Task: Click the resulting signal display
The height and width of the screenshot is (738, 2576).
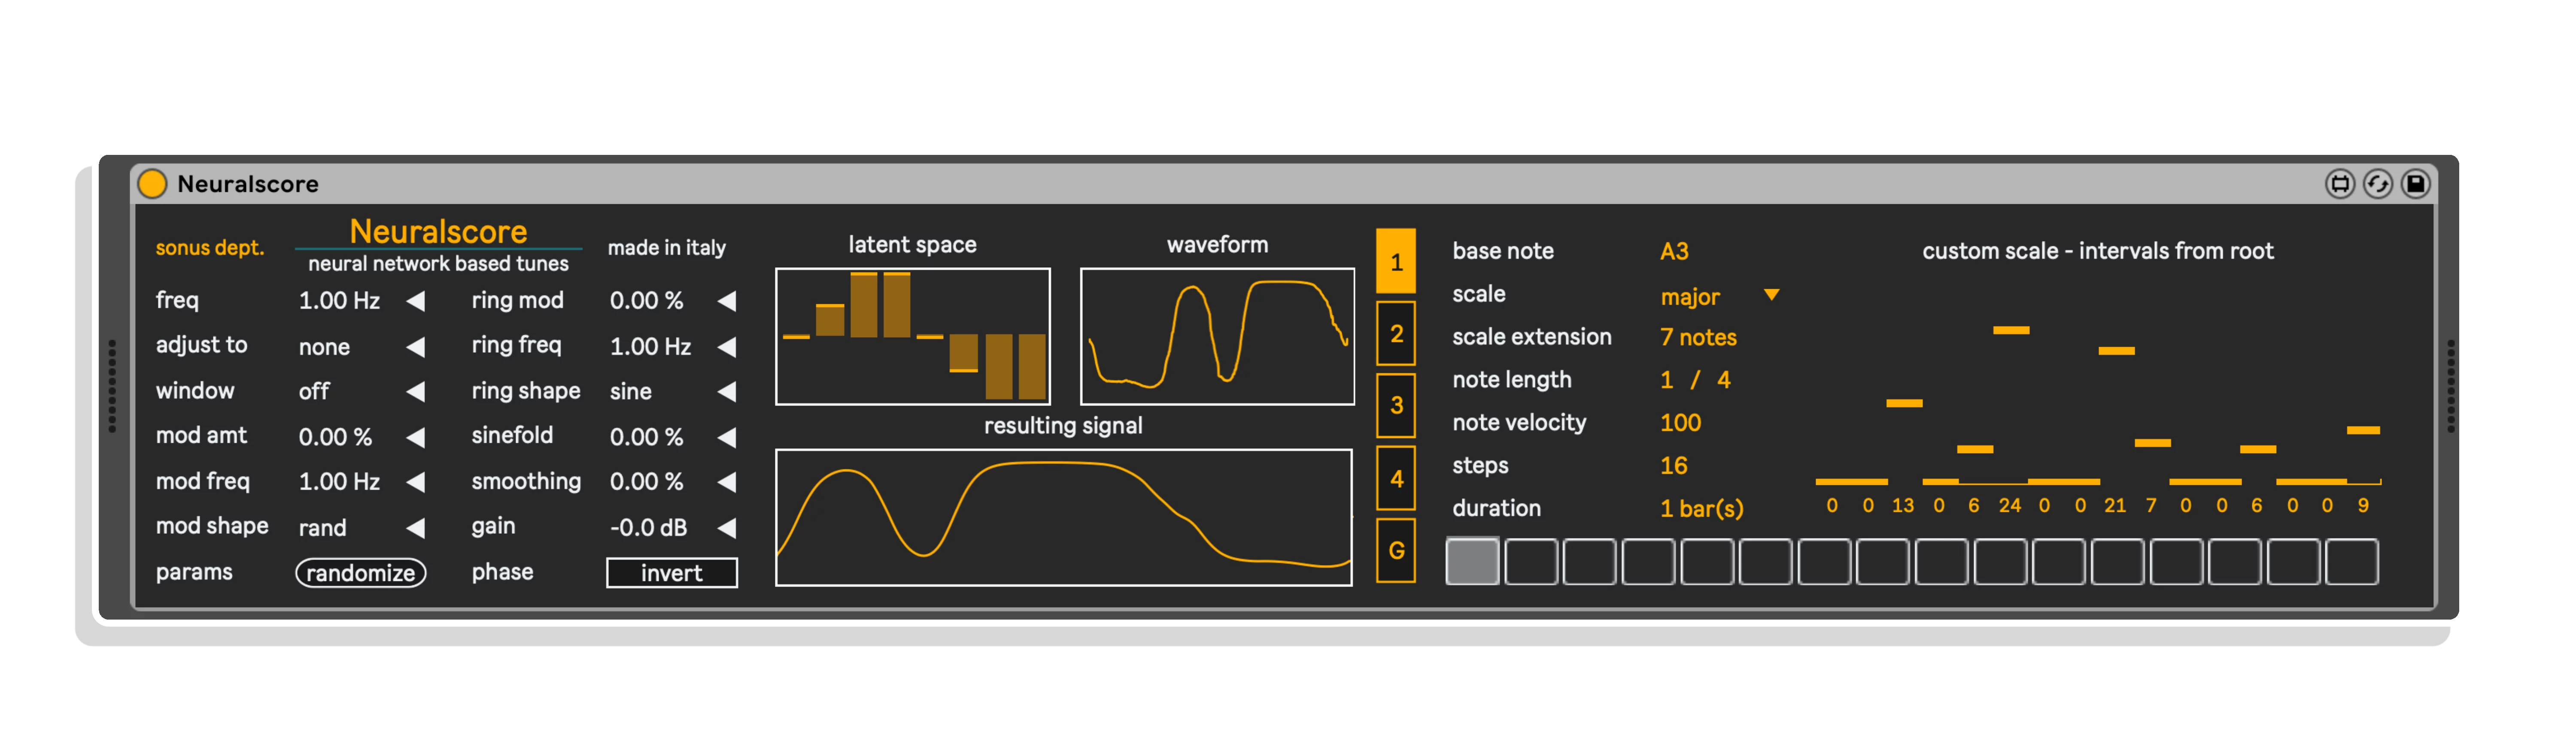Action: tap(1064, 517)
